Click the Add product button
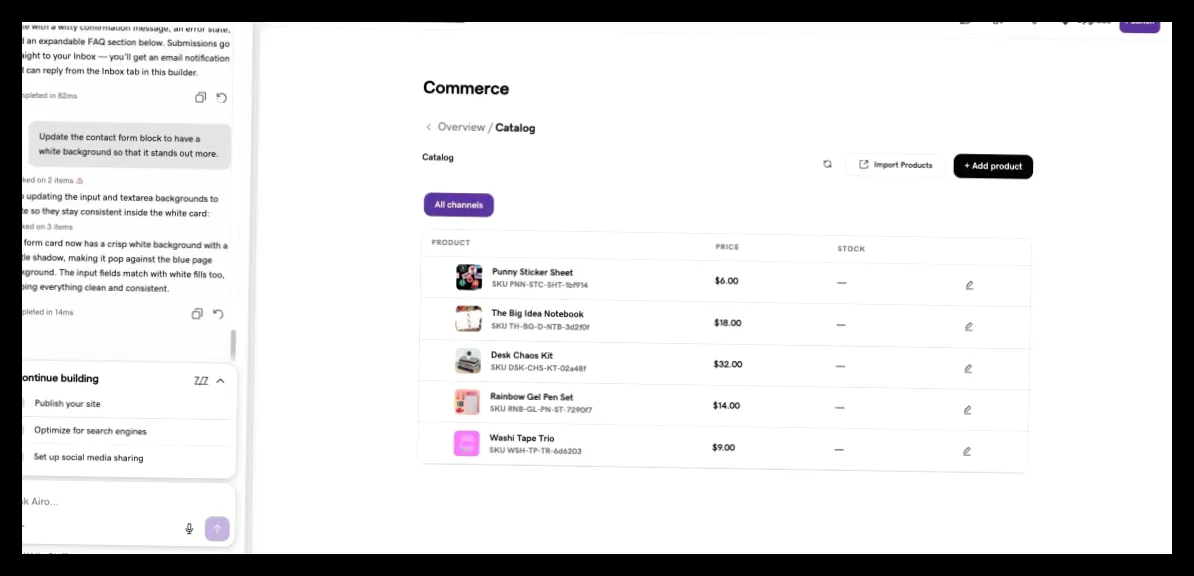This screenshot has height=576, width=1194. (x=993, y=166)
